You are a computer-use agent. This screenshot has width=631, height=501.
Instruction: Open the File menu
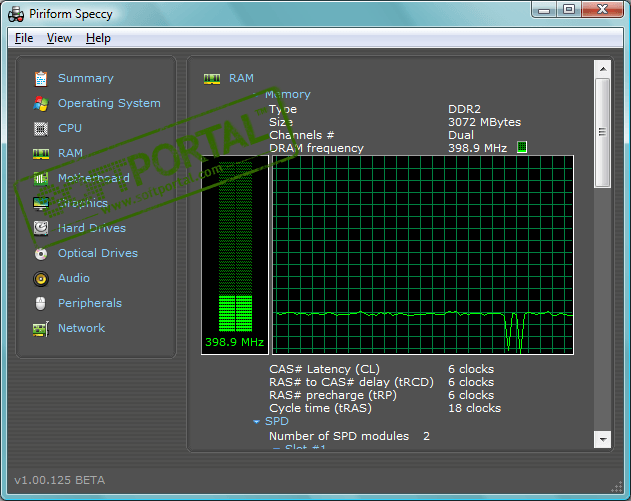coord(24,38)
